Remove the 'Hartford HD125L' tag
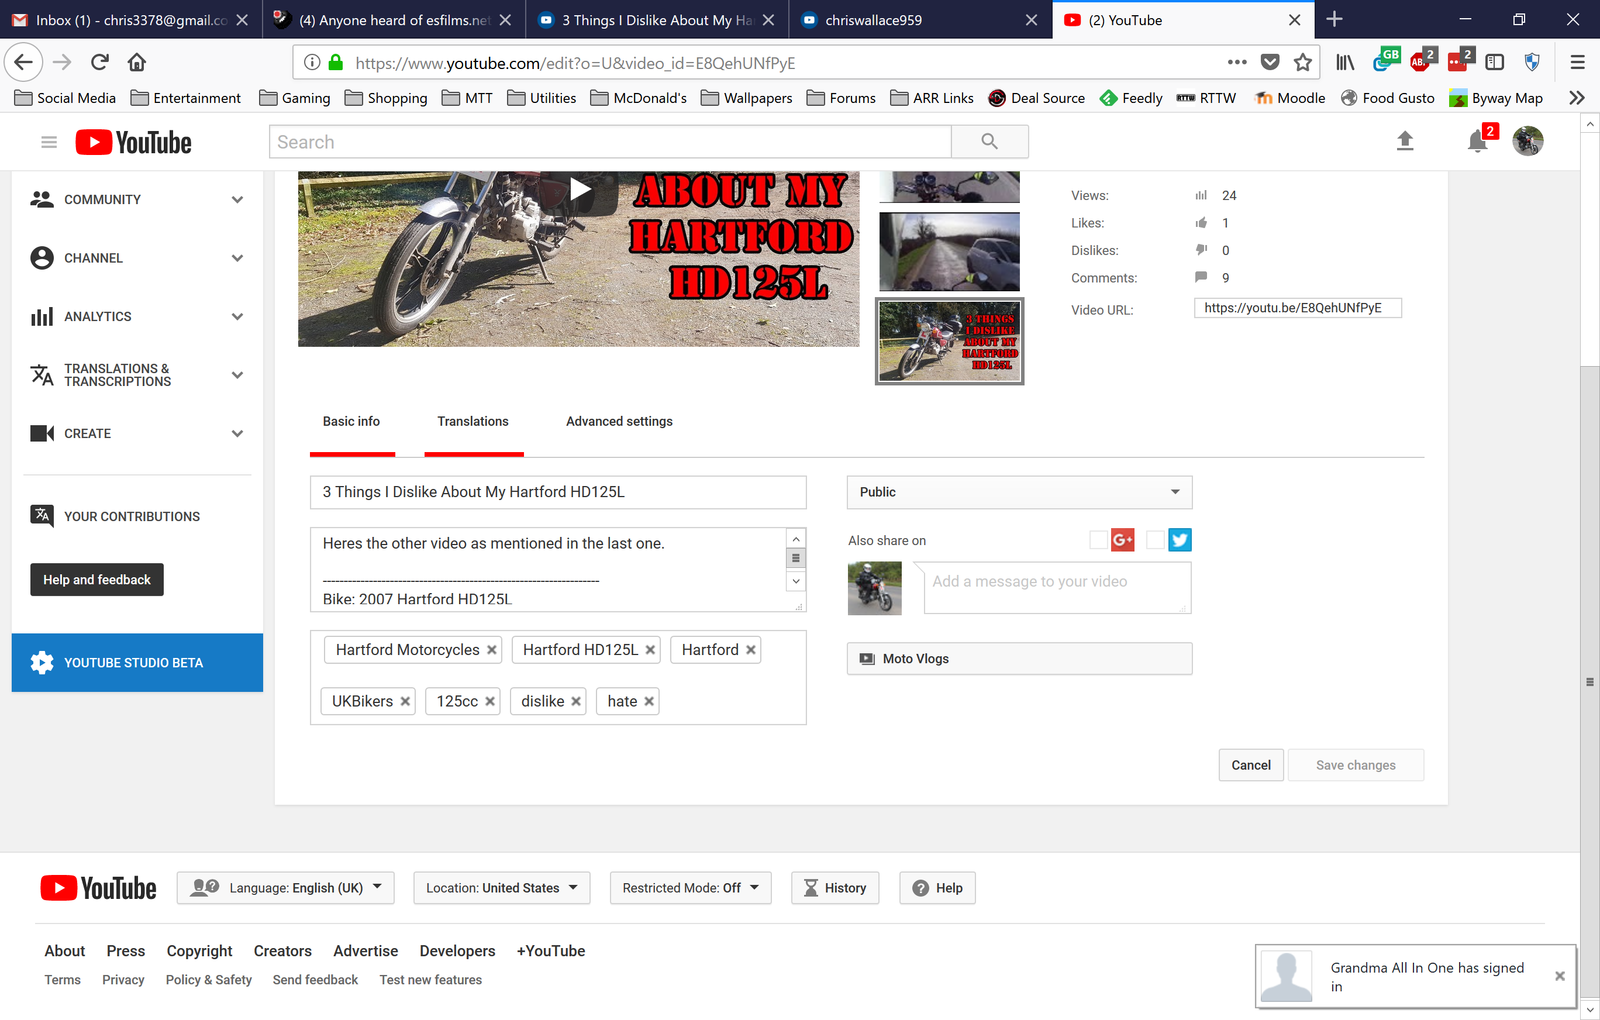 [650, 650]
